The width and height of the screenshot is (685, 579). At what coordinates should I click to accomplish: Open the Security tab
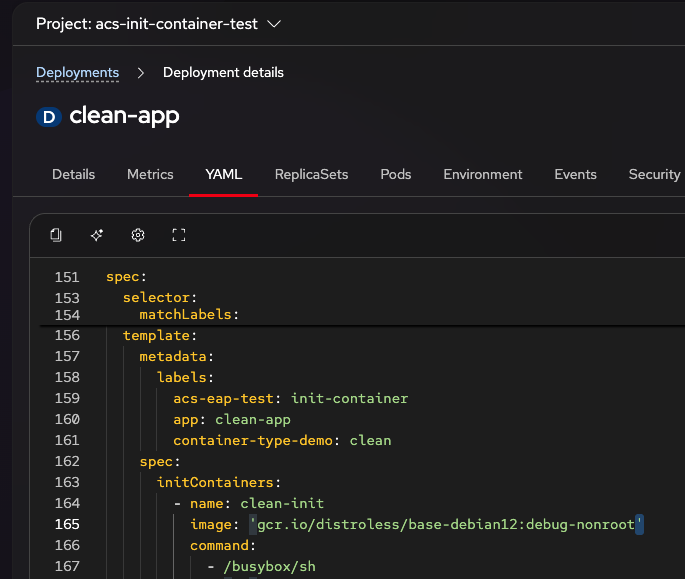pos(654,174)
